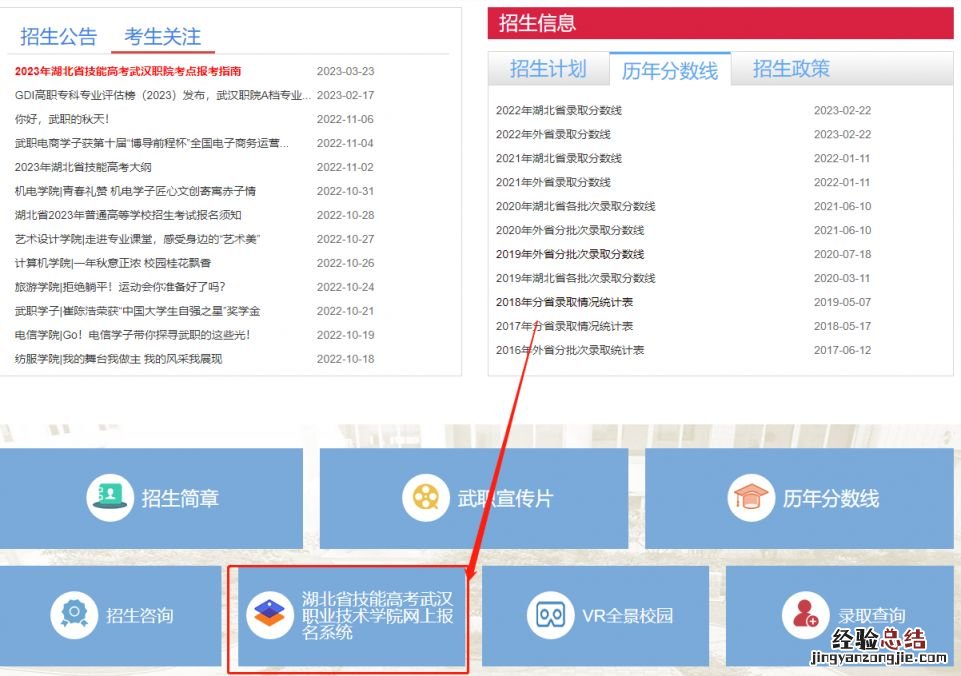The height and width of the screenshot is (676, 961).
Task: Open the 招生计划 tab
Action: tap(548, 69)
